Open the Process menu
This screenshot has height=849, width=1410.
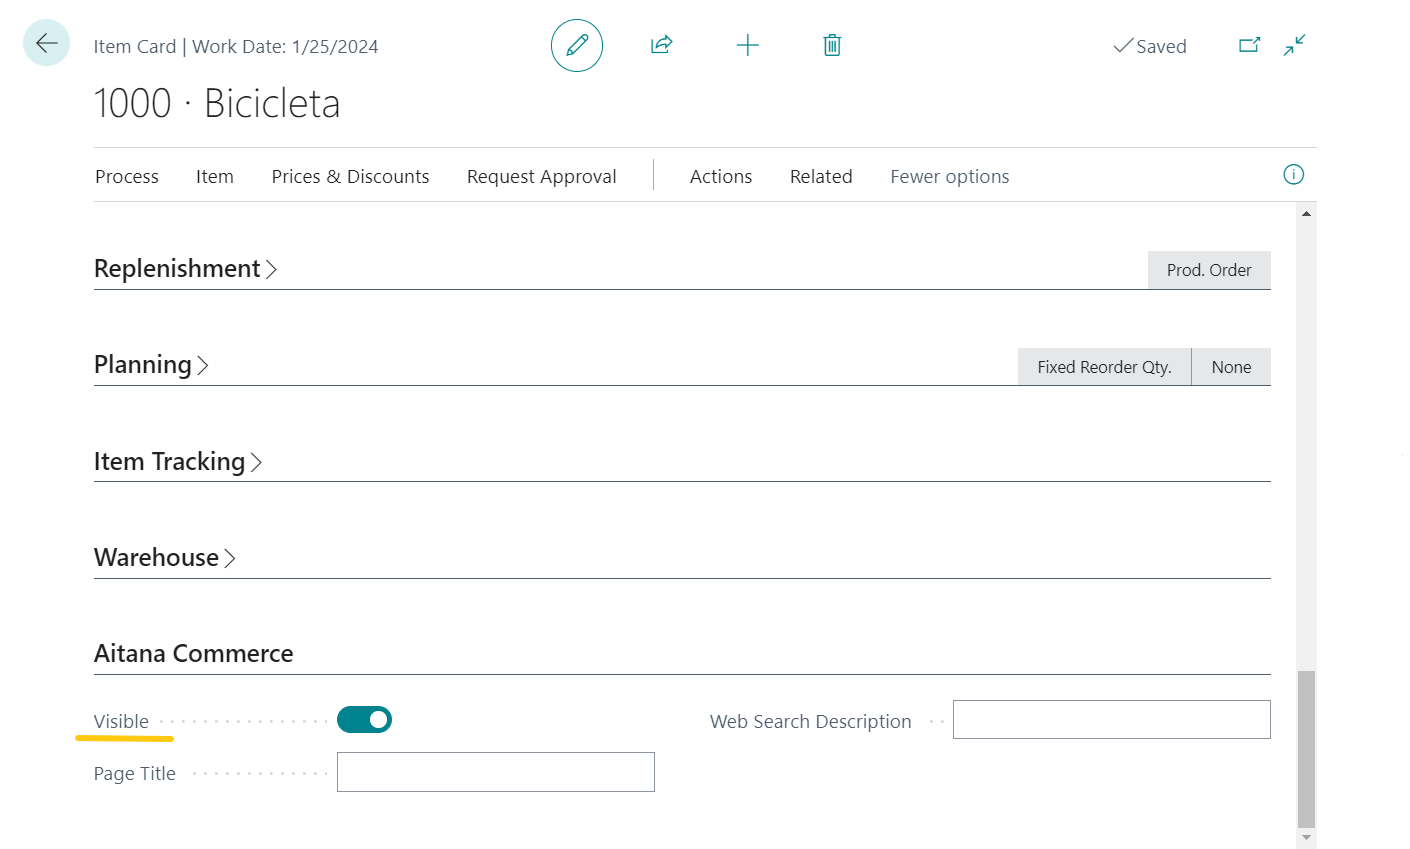[x=127, y=177]
